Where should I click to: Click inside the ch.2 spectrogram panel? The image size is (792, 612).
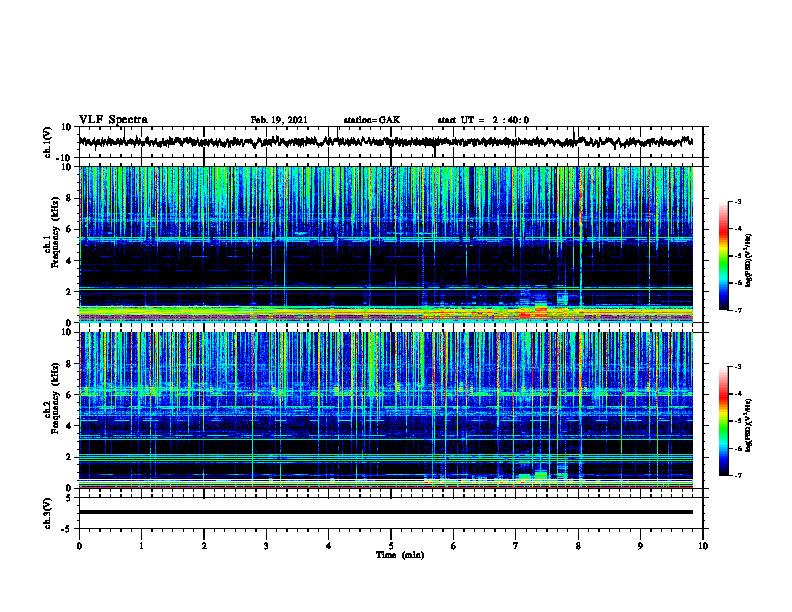pyautogui.click(x=385, y=410)
